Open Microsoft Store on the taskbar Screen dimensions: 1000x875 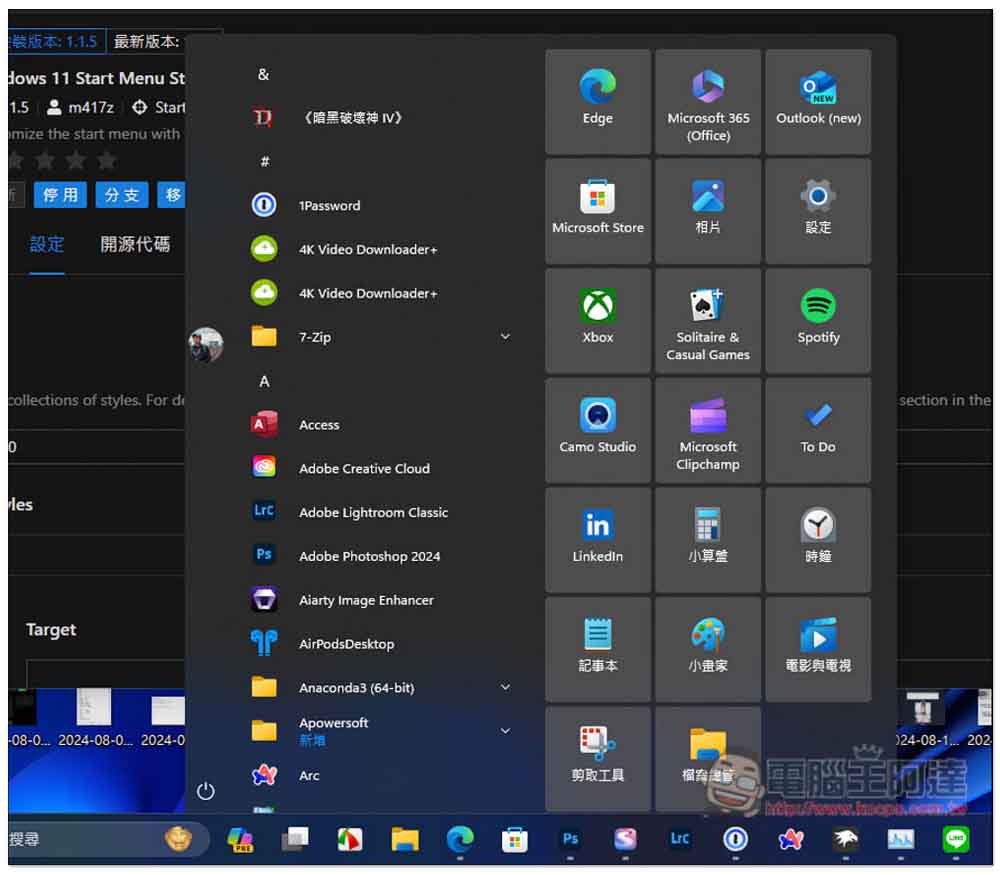[x=515, y=839]
